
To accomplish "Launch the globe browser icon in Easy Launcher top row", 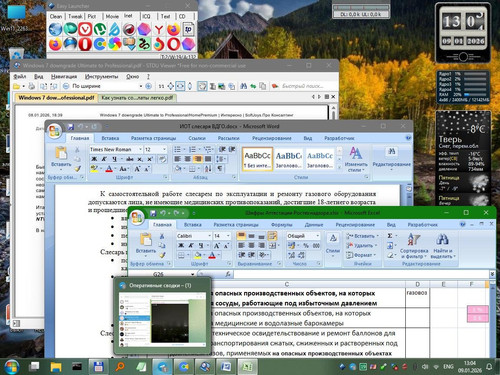I will (x=55, y=29).
